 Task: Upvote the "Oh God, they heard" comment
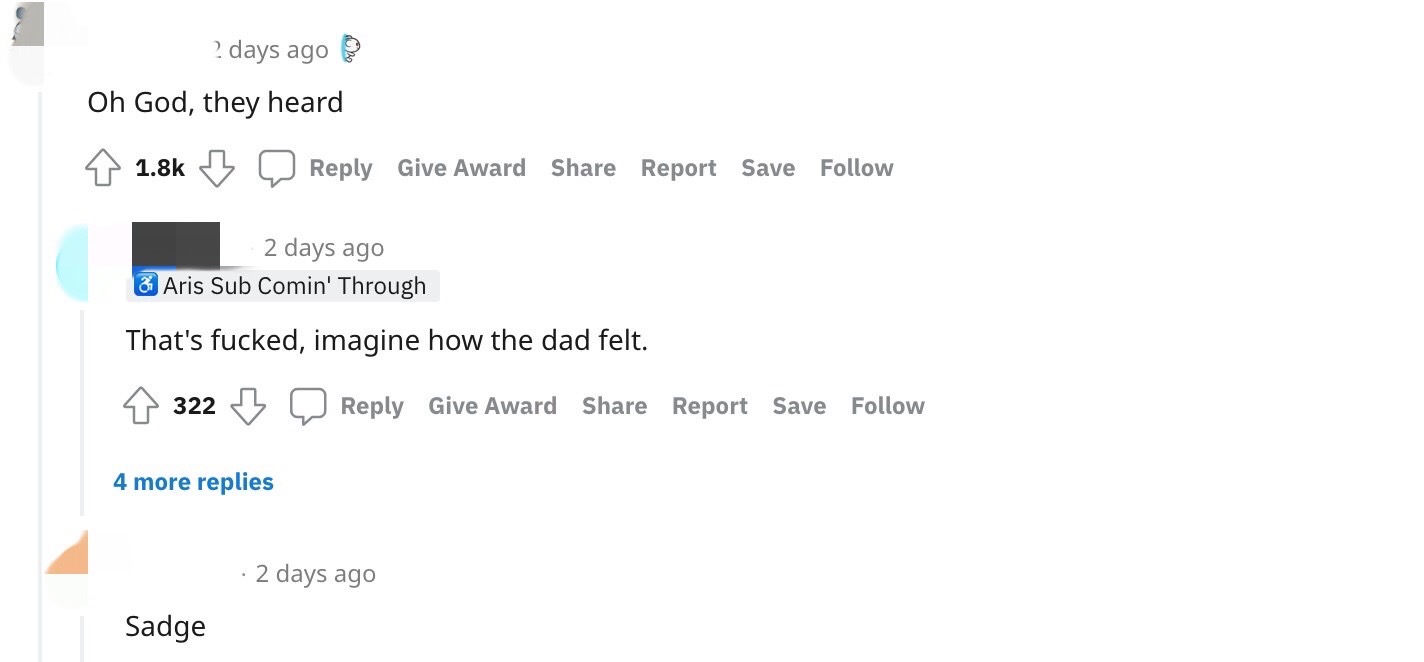(103, 168)
